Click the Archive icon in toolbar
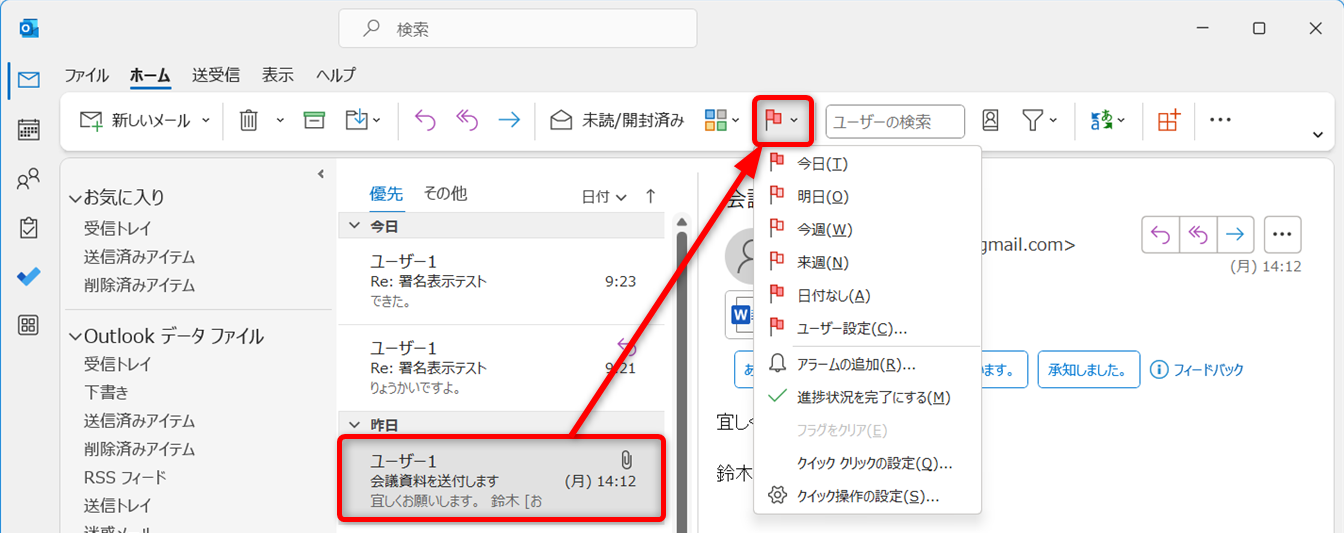The width and height of the screenshot is (1344, 533). click(x=314, y=121)
